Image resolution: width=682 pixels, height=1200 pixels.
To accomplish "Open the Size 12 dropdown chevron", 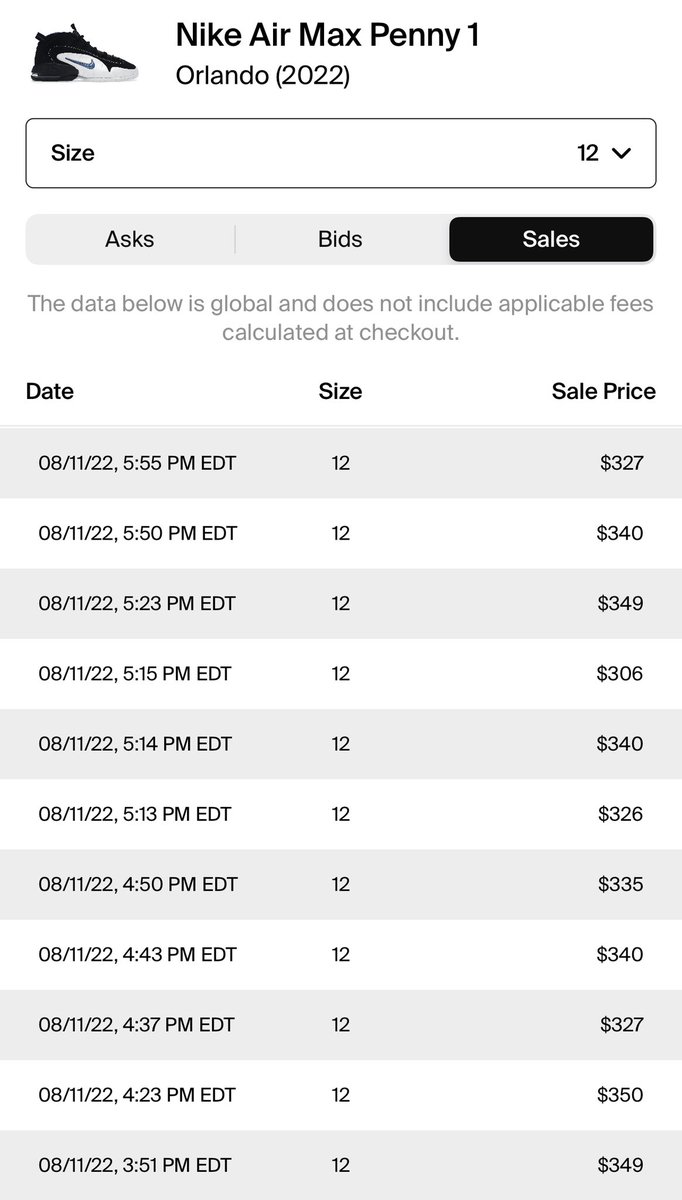I will tap(621, 153).
